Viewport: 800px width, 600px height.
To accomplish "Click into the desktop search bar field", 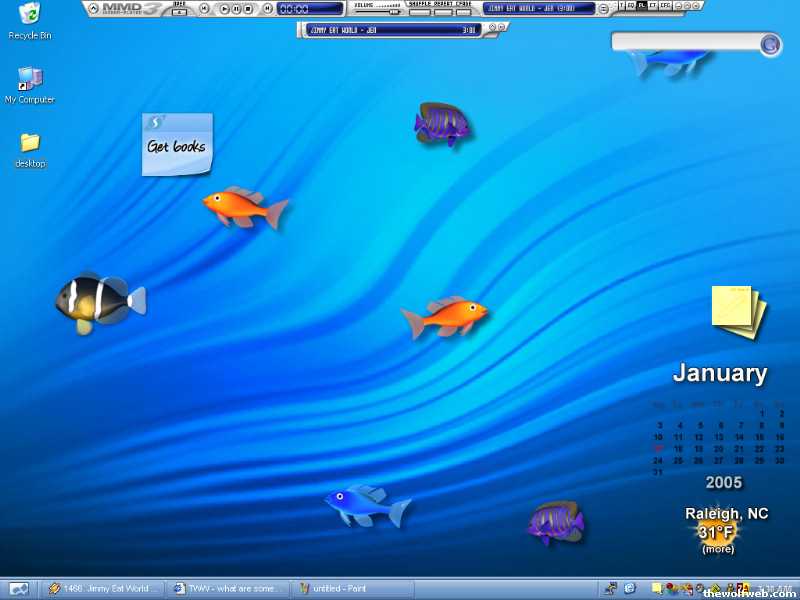I will (686, 42).
